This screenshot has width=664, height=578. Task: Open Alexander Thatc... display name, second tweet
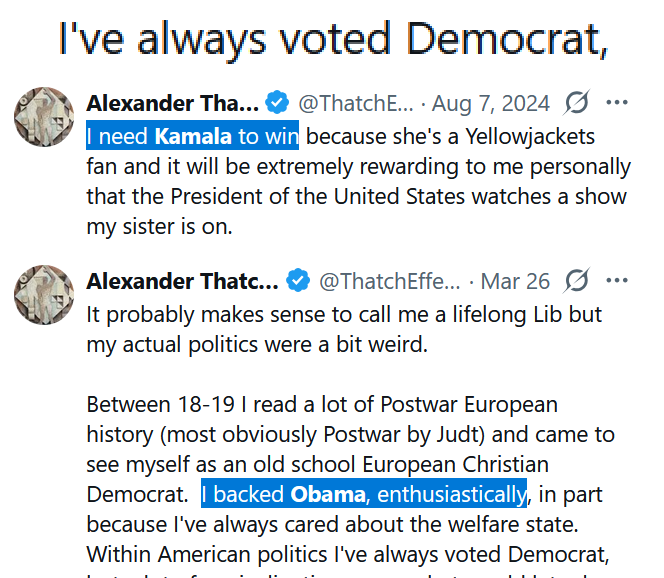pyautogui.click(x=183, y=281)
